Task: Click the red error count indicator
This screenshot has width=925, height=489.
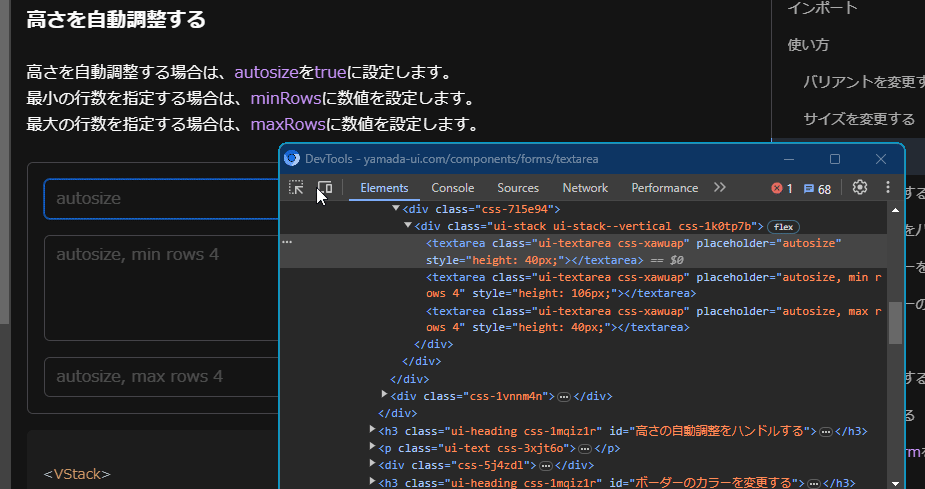Action: pyautogui.click(x=782, y=189)
